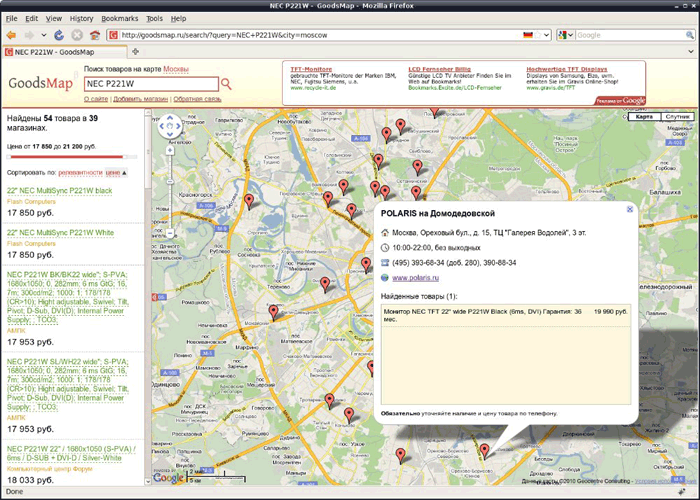Click the map pan navigation control

coord(170,126)
